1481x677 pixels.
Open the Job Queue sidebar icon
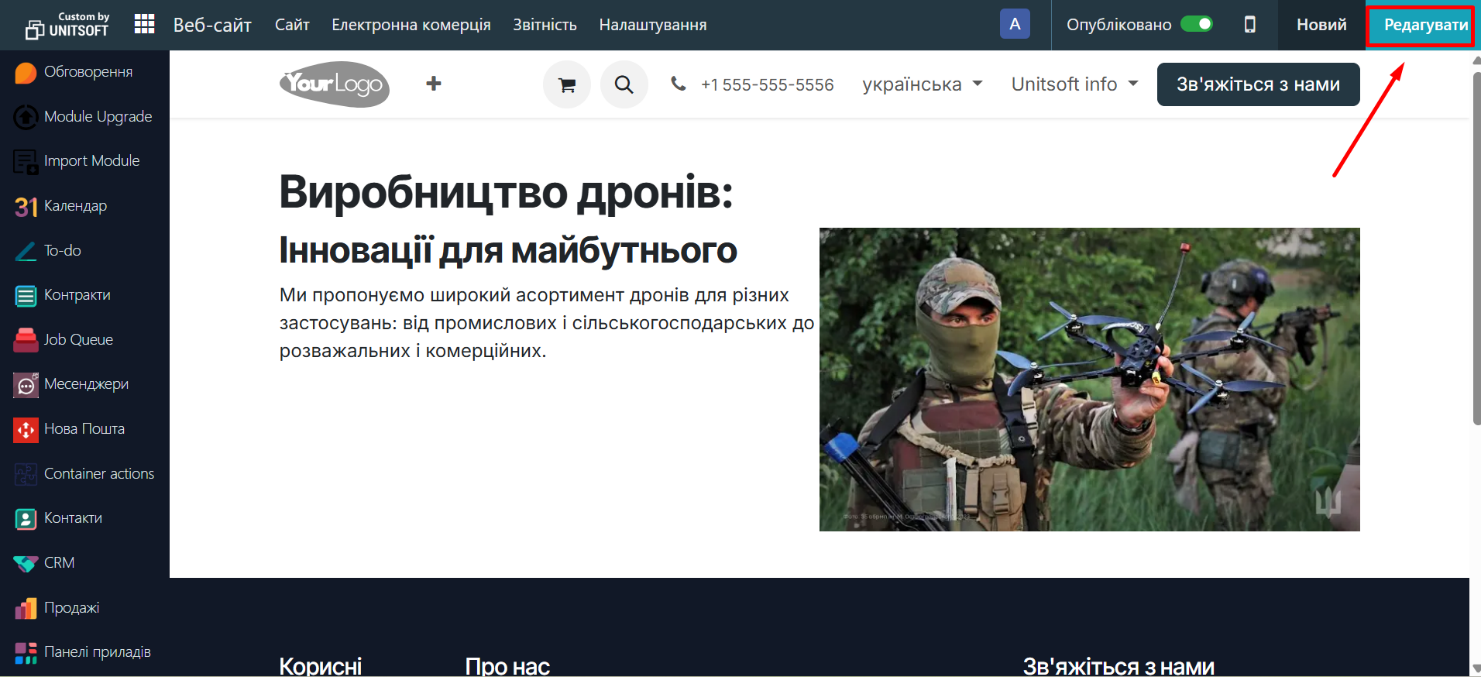[x=26, y=340]
